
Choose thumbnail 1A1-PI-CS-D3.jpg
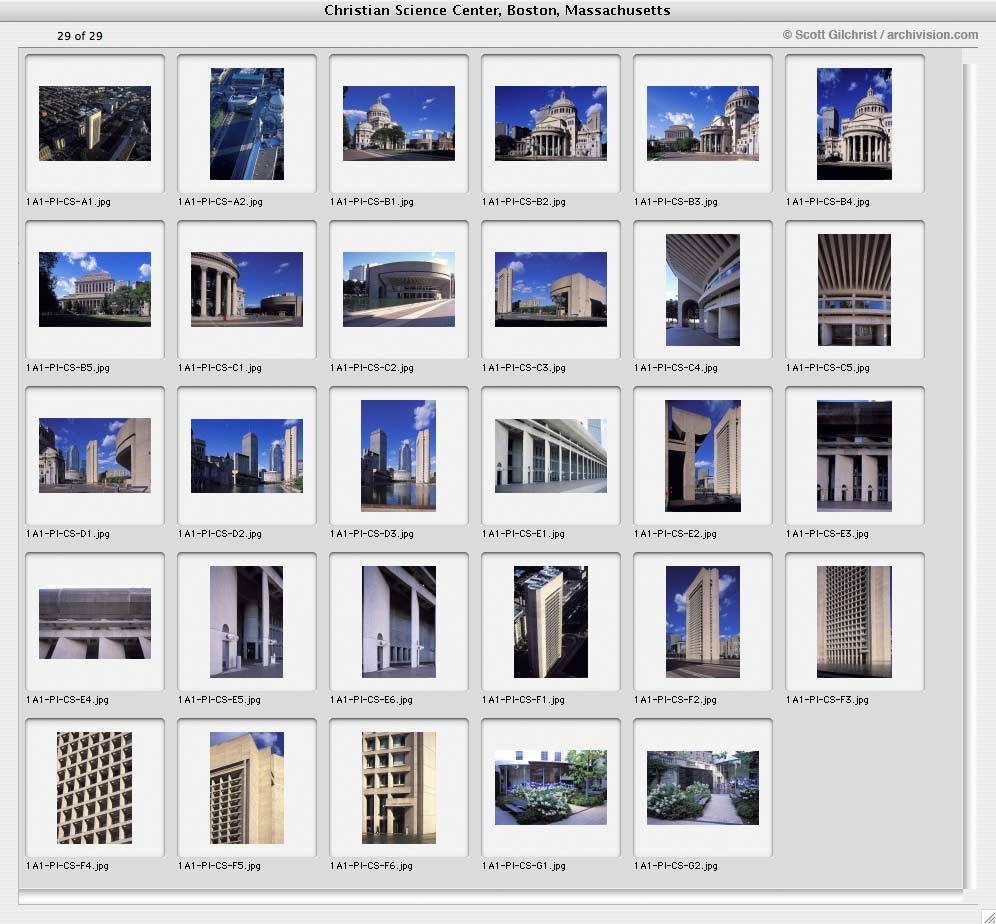398,455
